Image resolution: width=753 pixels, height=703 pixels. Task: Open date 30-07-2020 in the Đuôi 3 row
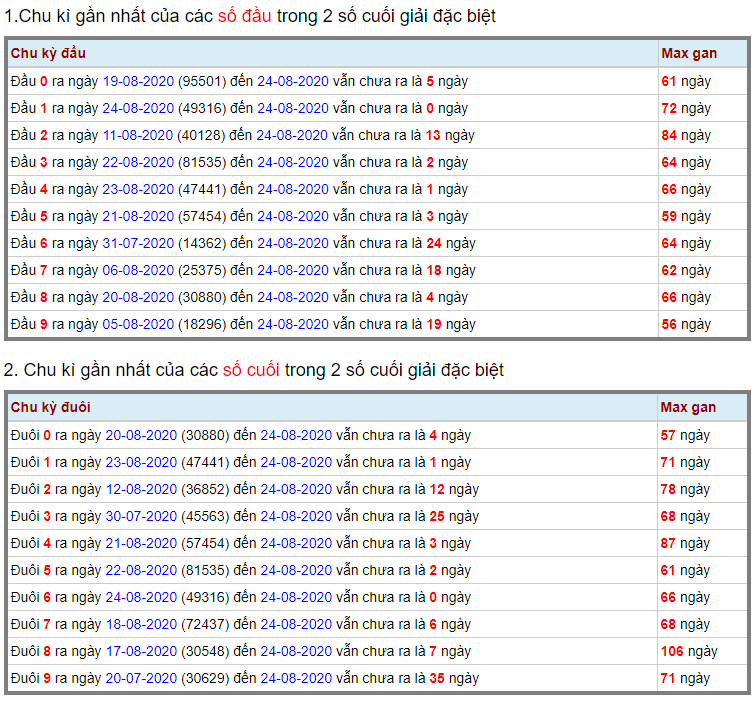[141, 516]
